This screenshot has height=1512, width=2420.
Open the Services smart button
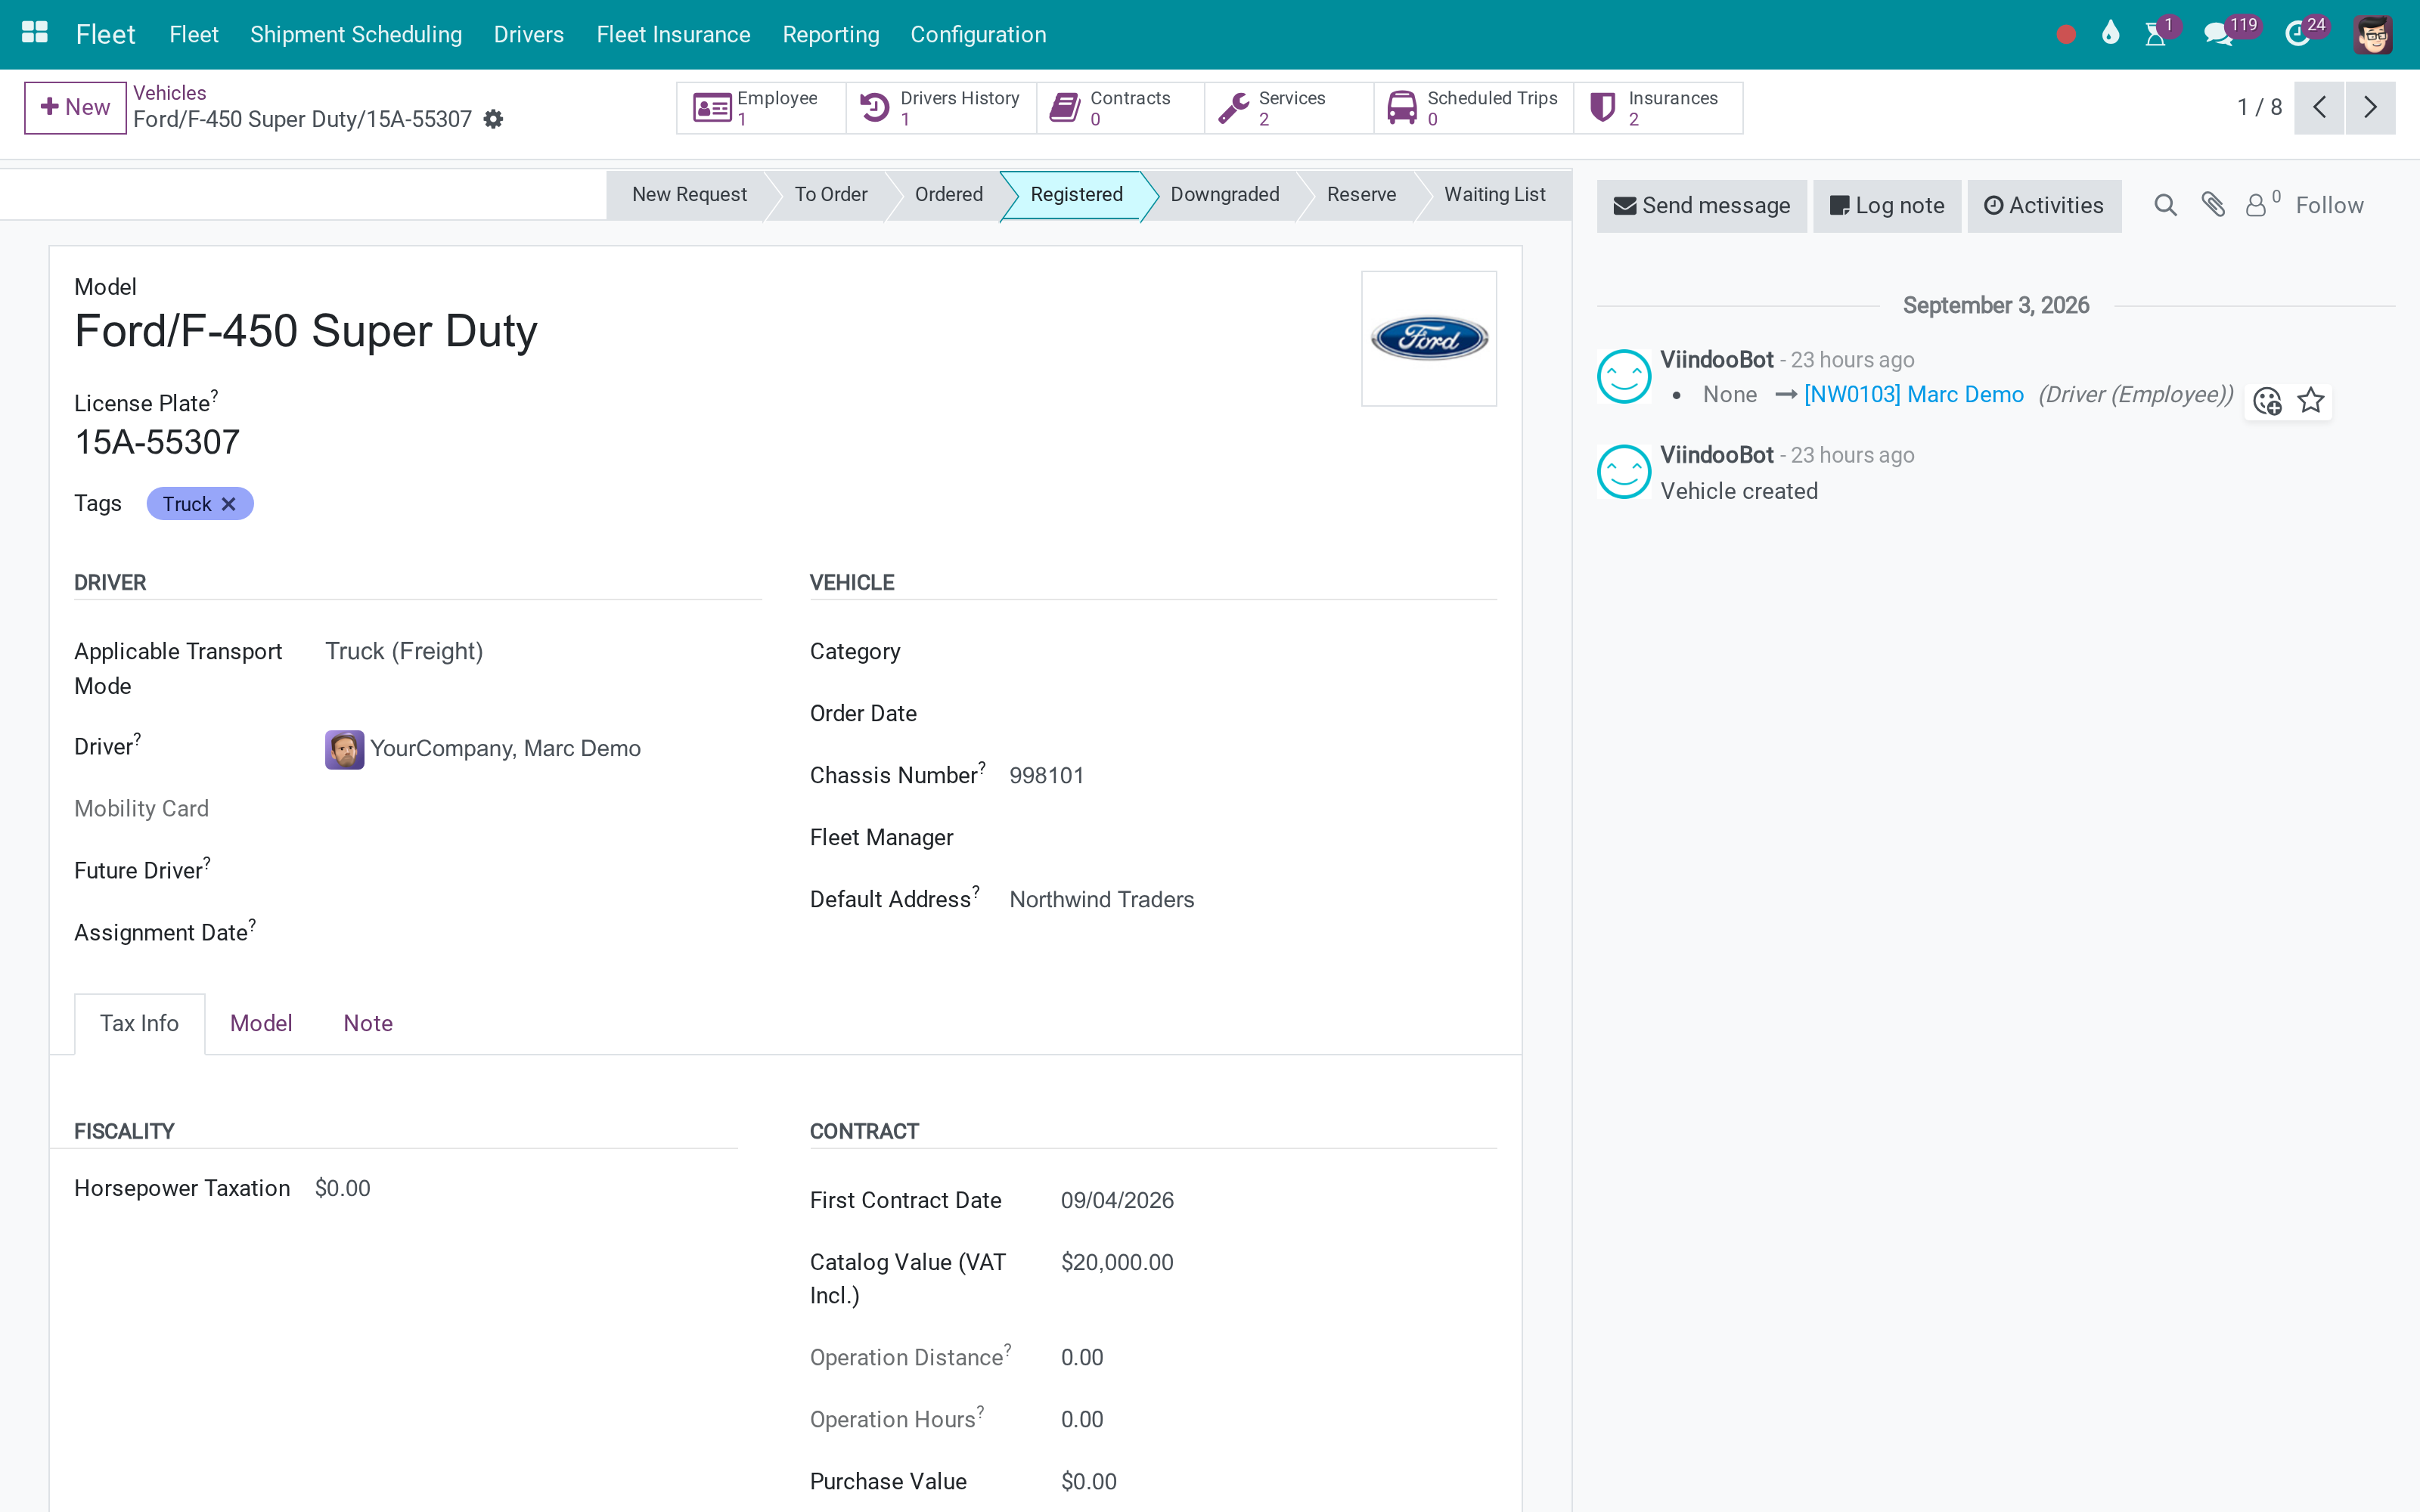click(x=1289, y=108)
